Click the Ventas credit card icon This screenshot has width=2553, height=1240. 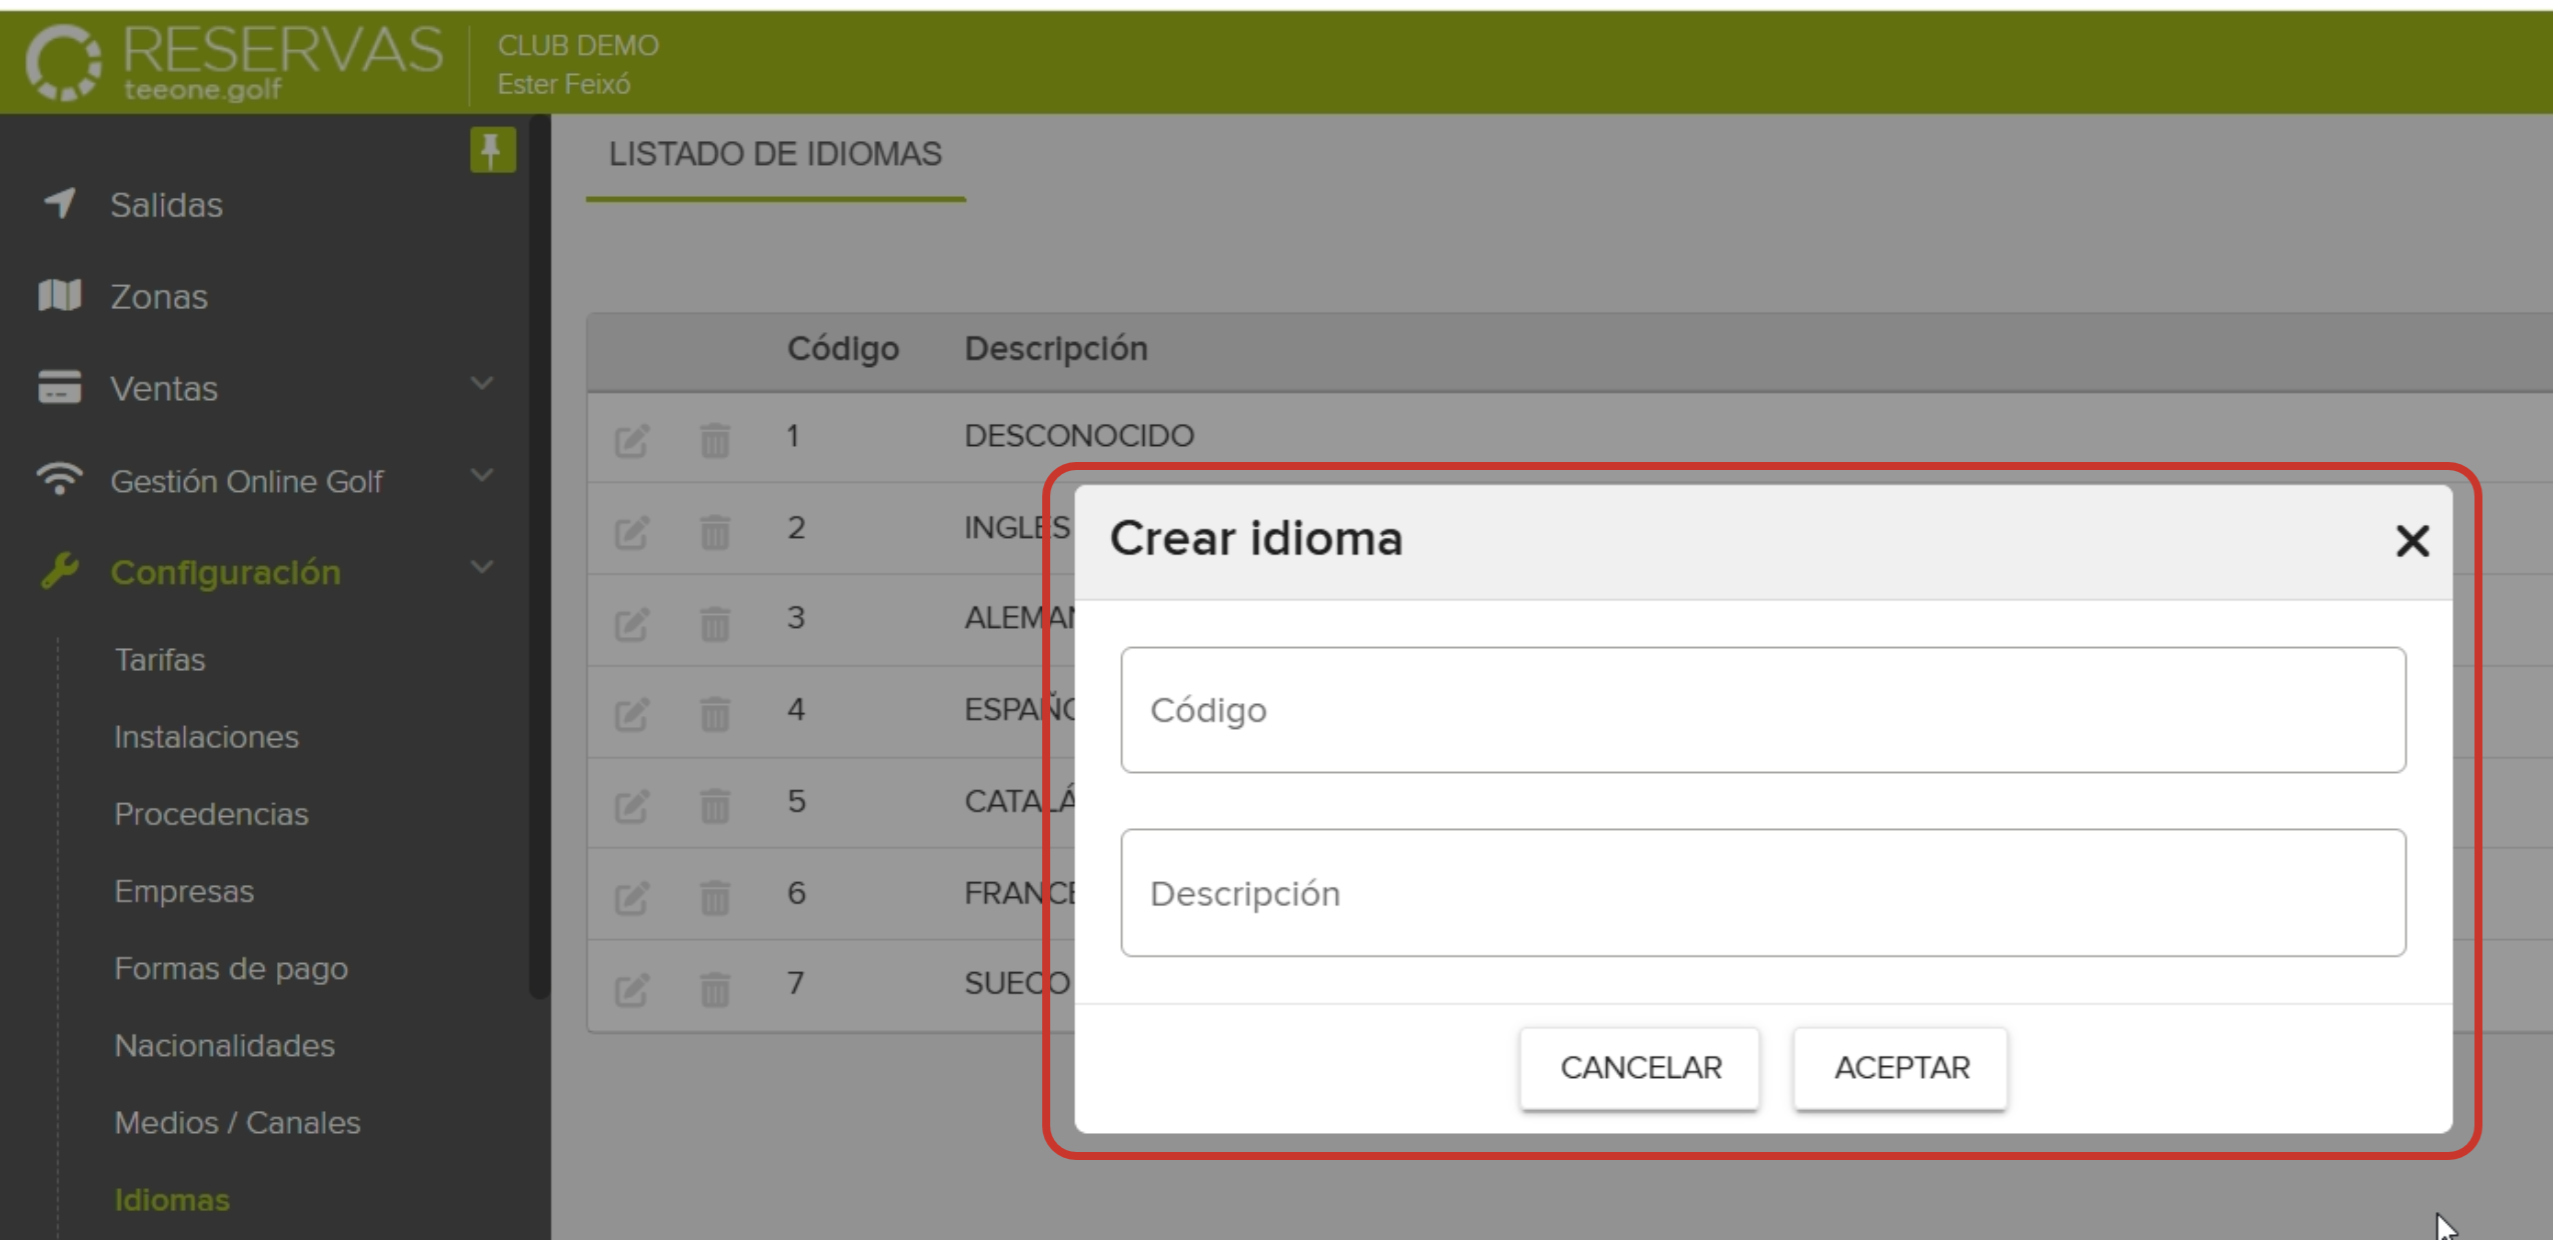59,388
